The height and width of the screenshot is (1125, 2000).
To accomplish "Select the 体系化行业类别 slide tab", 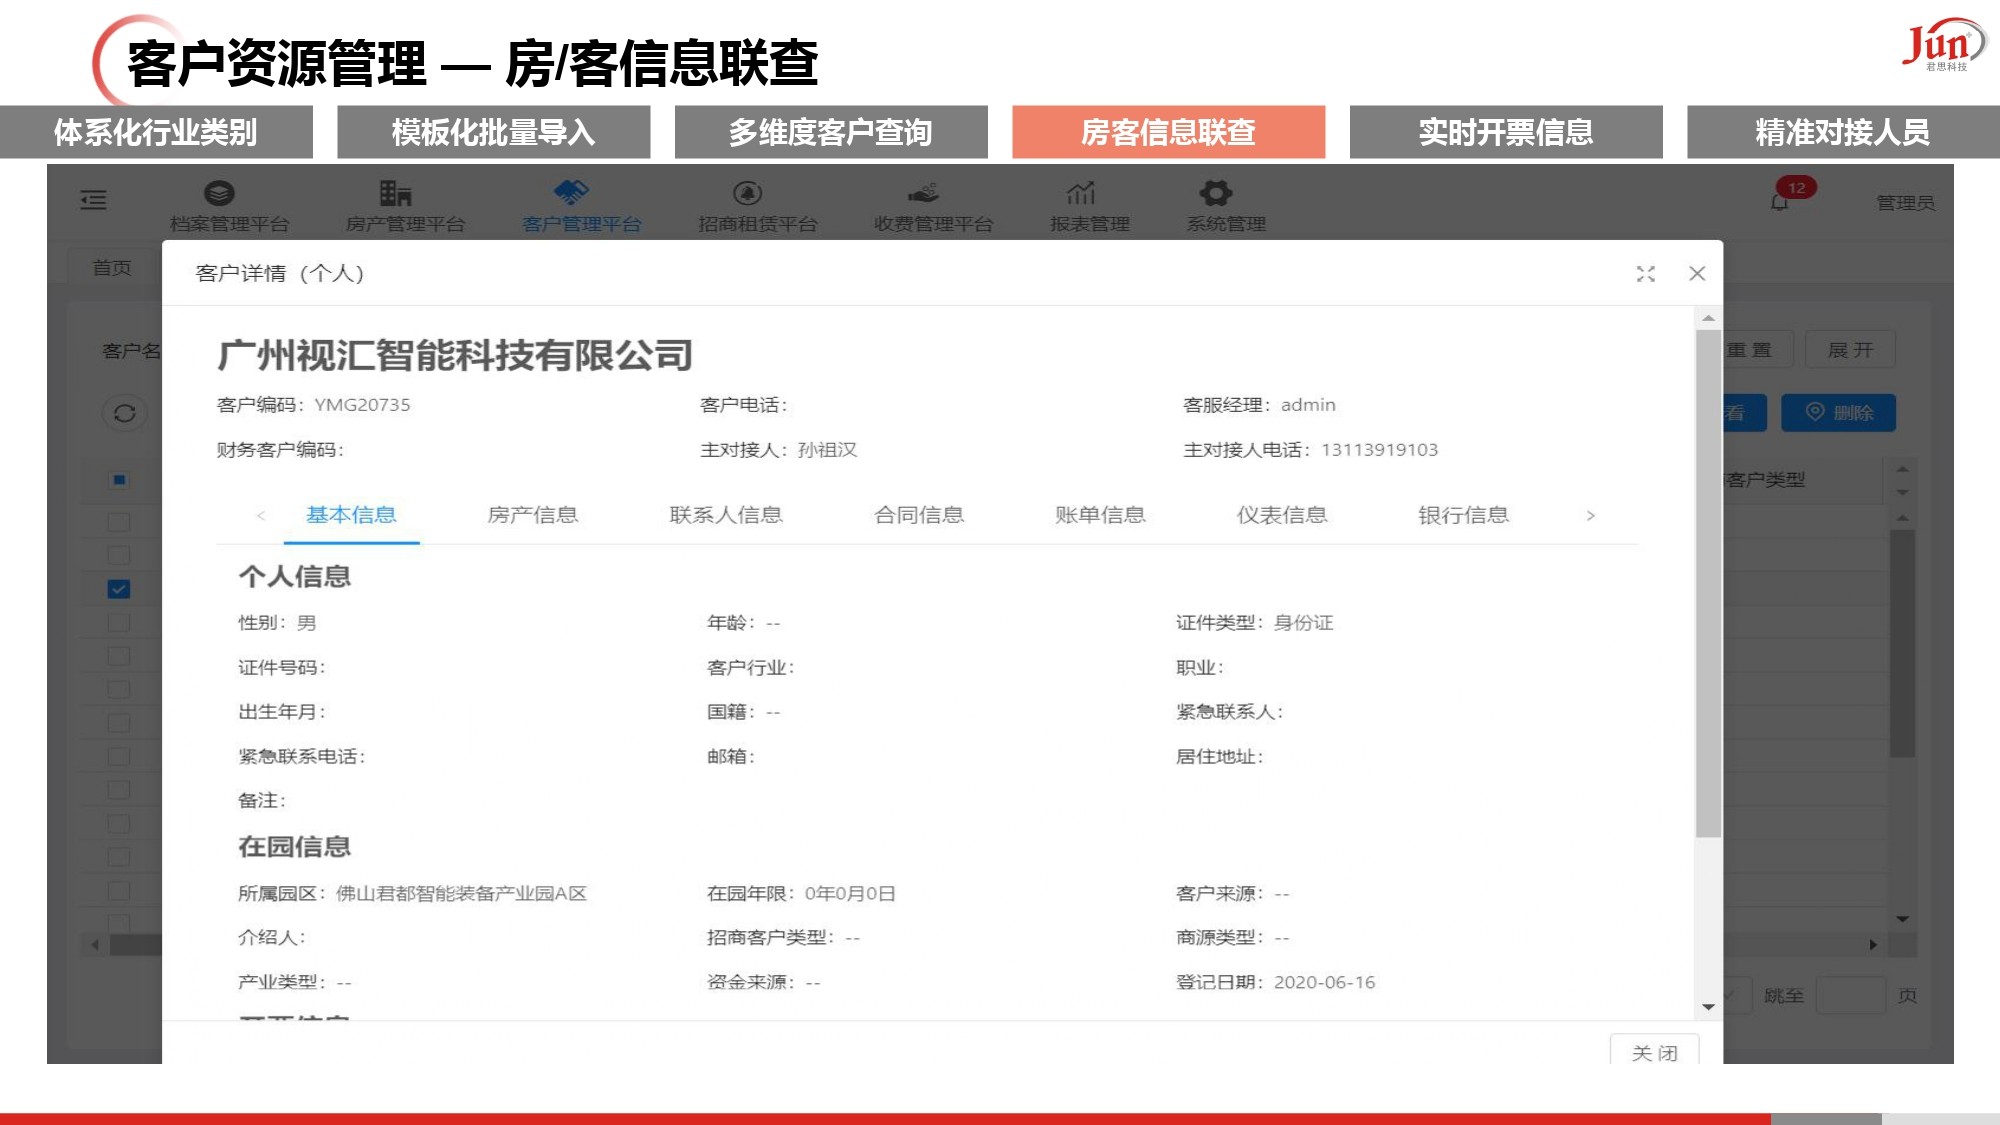I will 156,132.
